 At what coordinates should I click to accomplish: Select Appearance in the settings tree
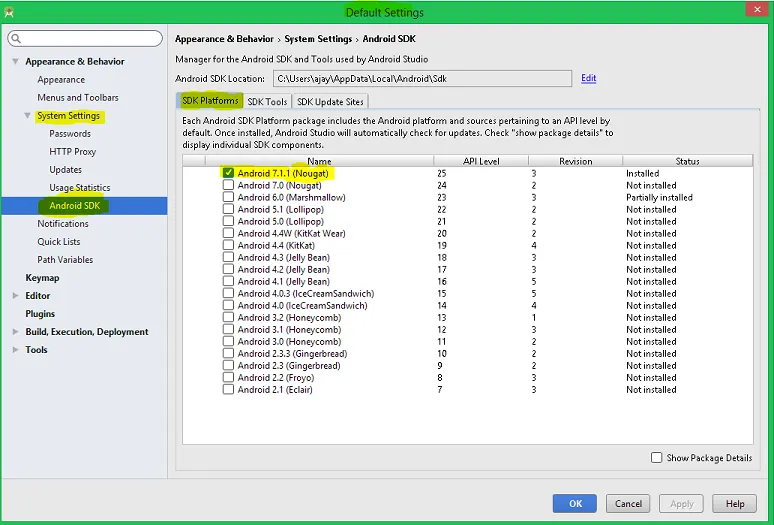[61, 79]
